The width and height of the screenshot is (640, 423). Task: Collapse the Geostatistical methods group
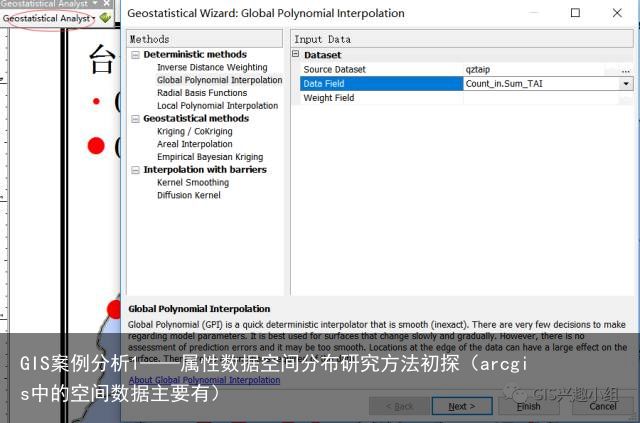click(136, 119)
